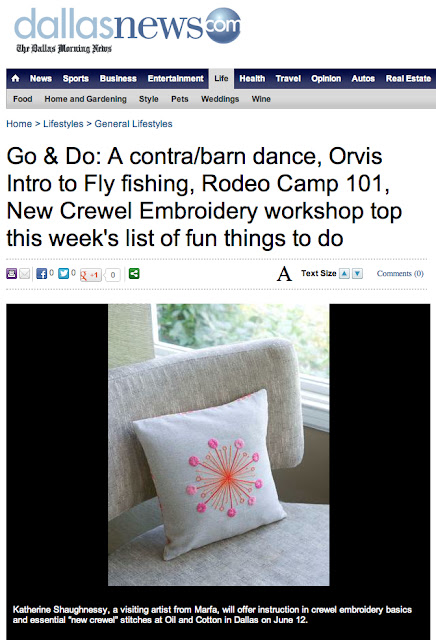This screenshot has height=640, width=436.
Task: Decrease text size with down arrow
Action: point(358,273)
